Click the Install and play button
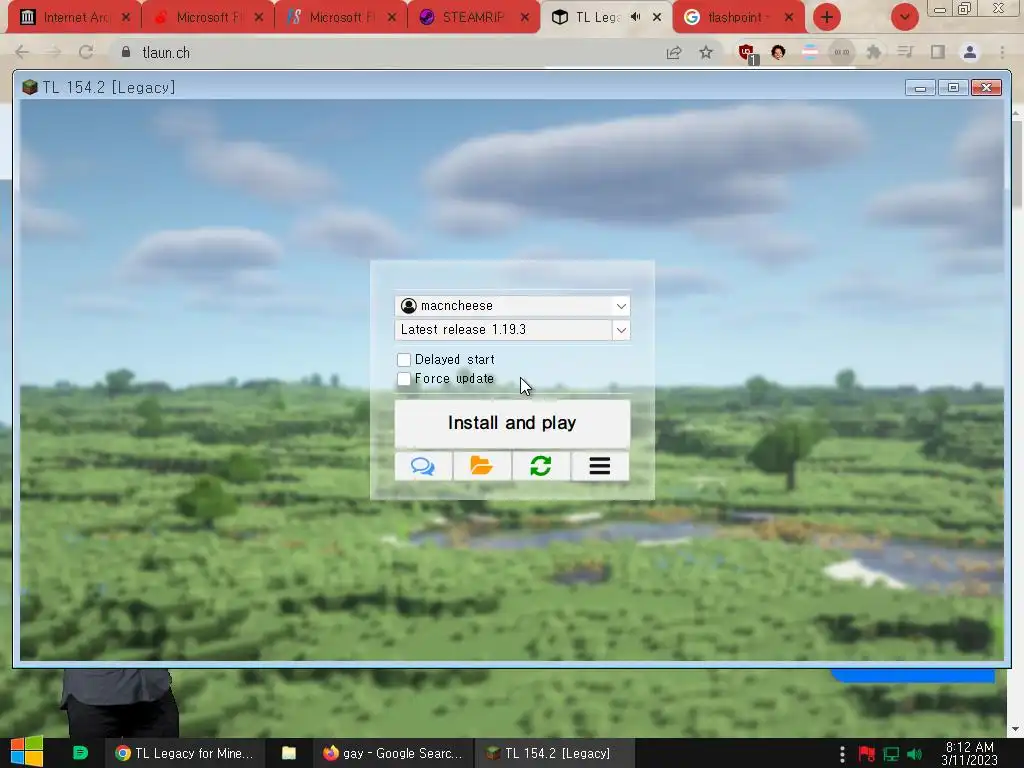This screenshot has height=768, width=1024. click(513, 423)
